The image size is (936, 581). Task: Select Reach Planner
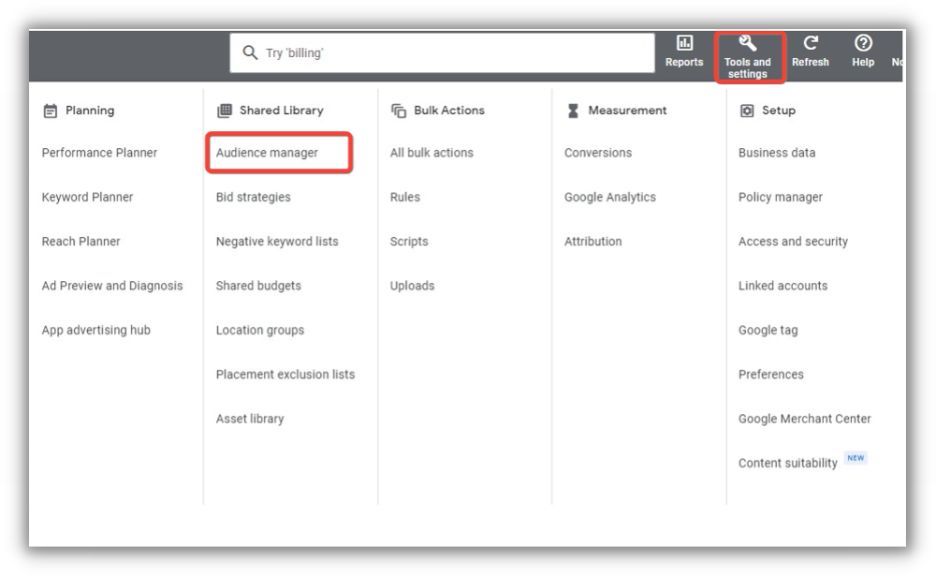81,241
